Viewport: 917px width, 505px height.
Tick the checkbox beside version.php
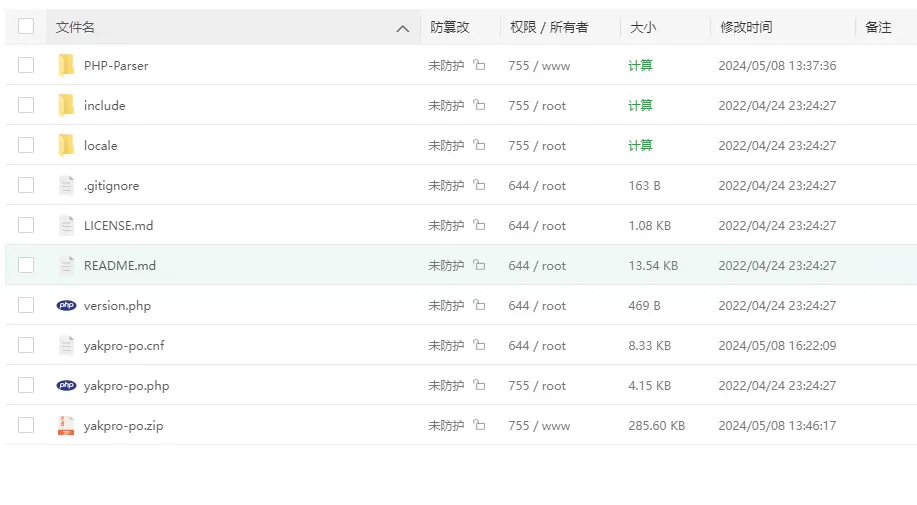pos(26,306)
